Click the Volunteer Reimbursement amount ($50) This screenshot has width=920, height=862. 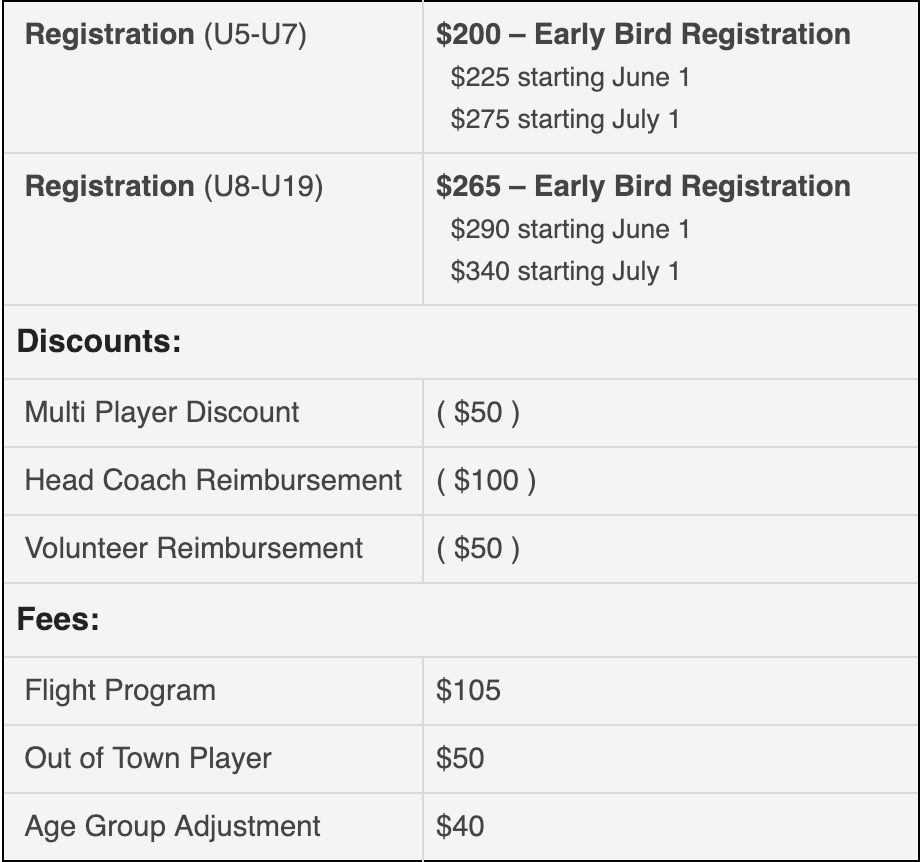tap(478, 548)
